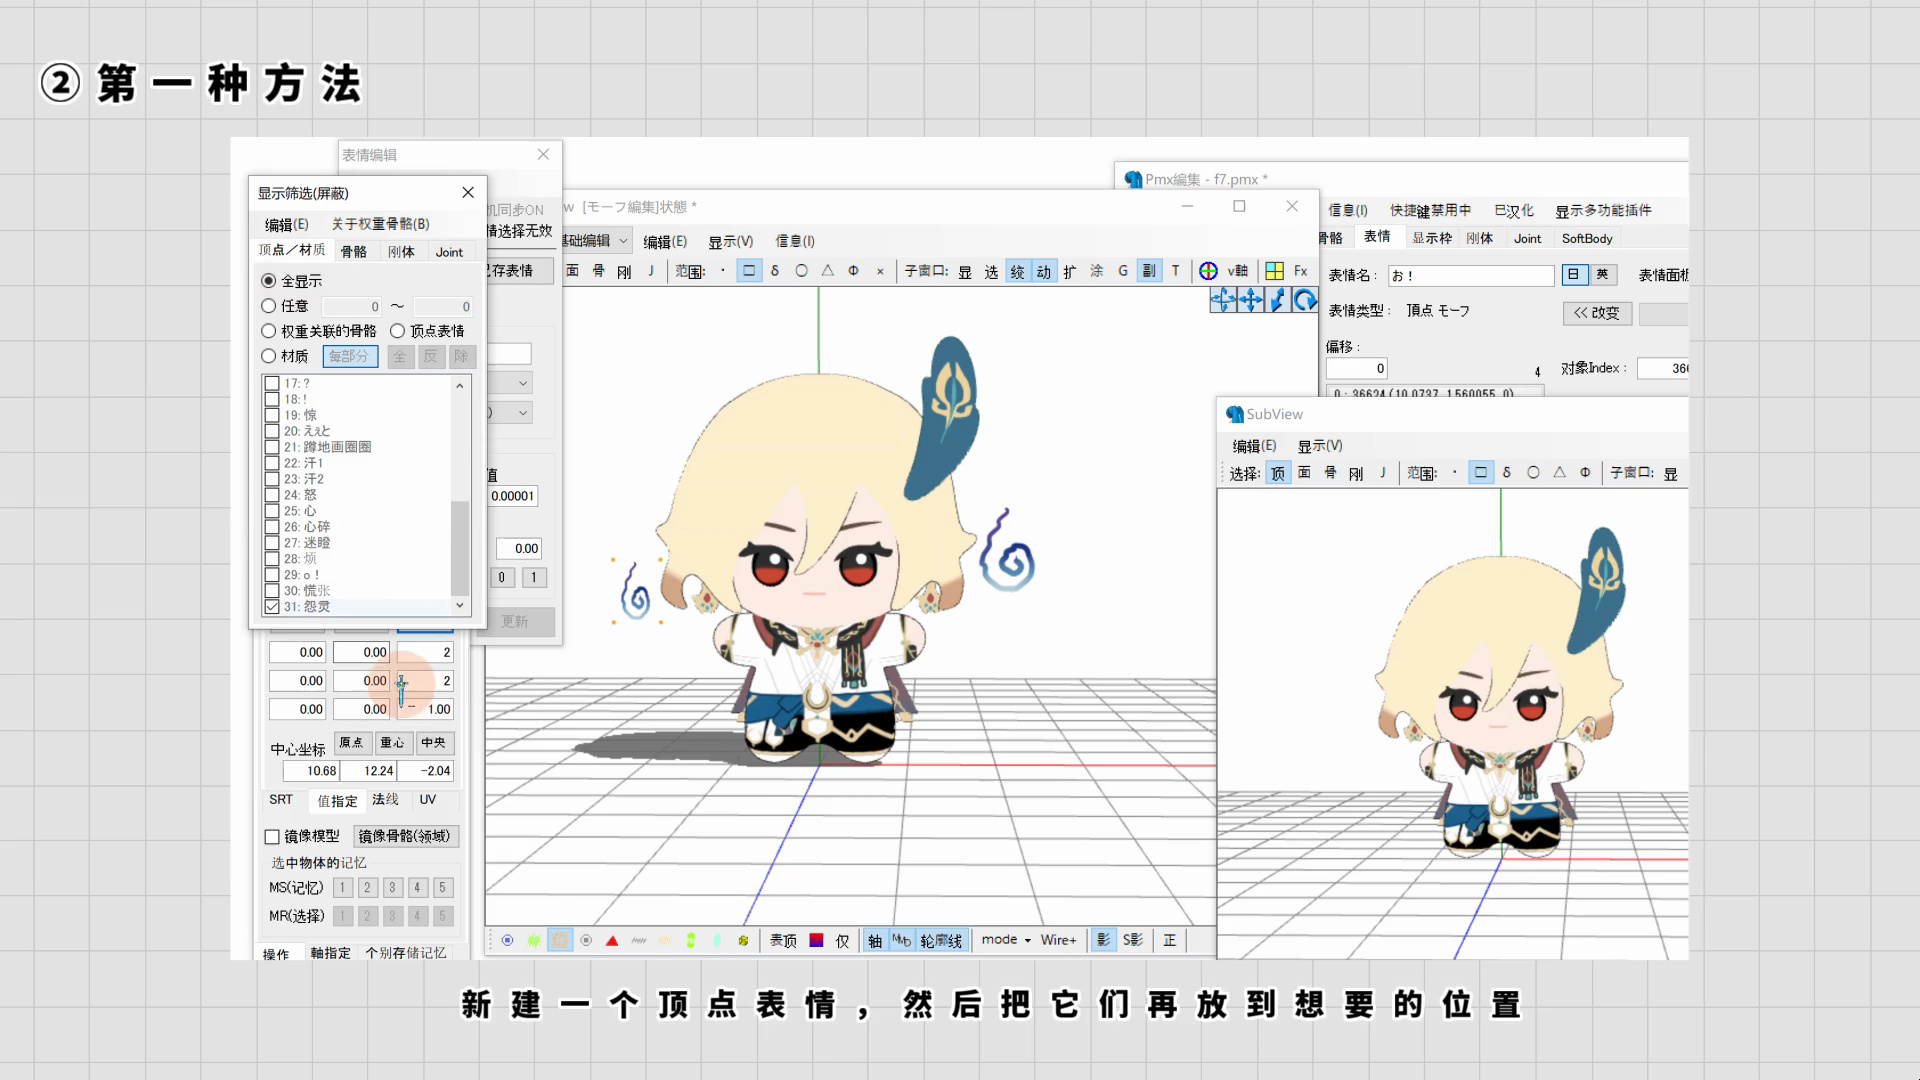Click the 0.00001 value field
1920x1080 pixels.
point(513,496)
